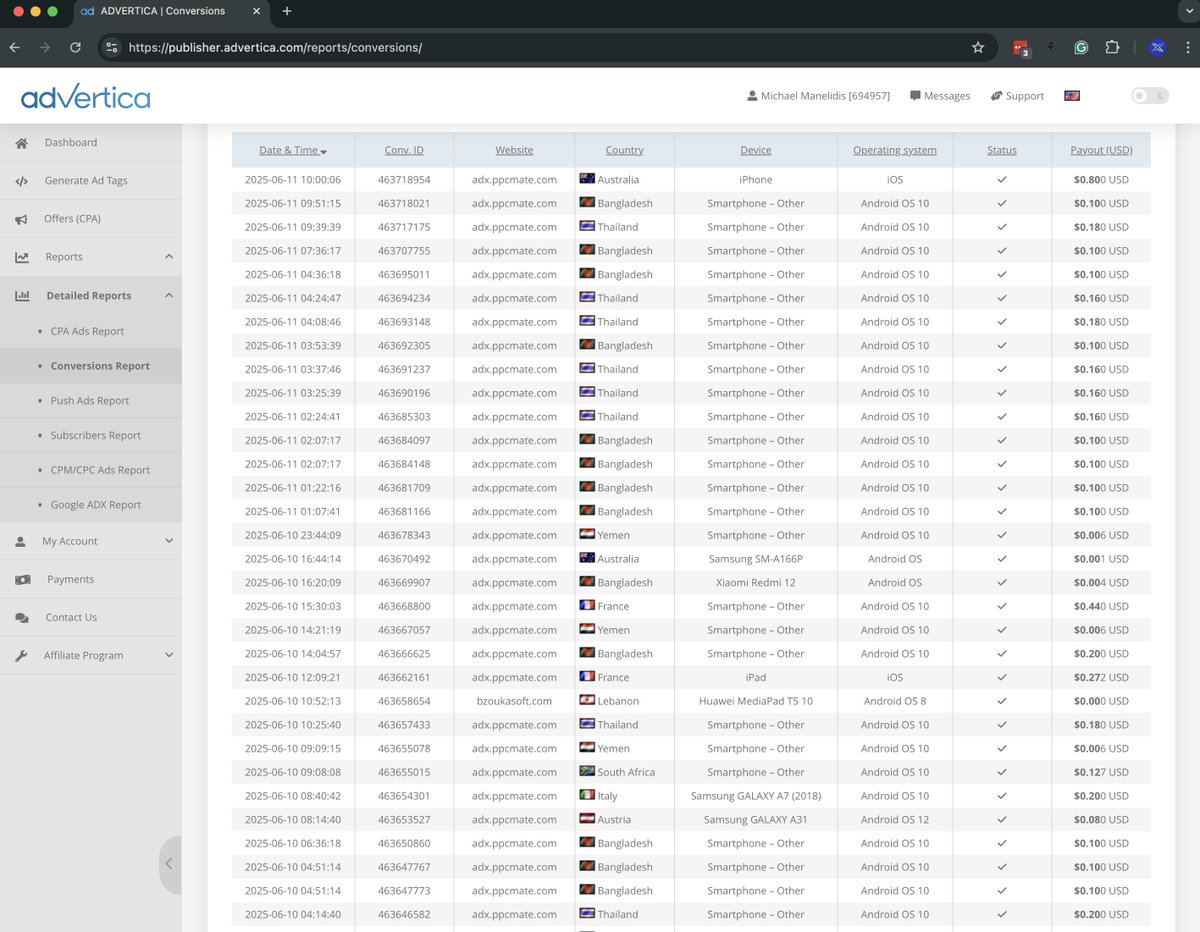Screen dimensions: 1200x932
Task: Click the user profile icon by Michael Manelidis
Action: (x=752, y=96)
